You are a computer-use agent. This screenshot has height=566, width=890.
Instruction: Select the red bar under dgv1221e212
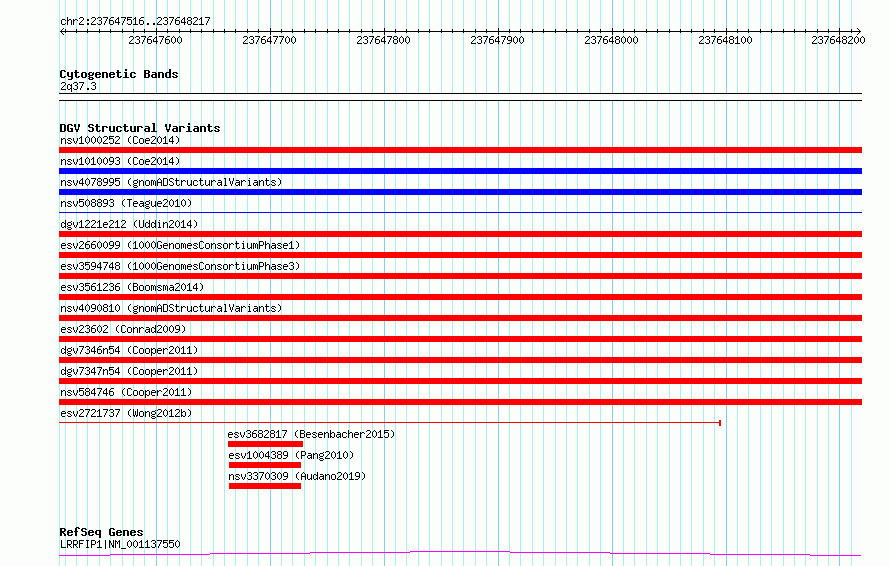[460, 234]
